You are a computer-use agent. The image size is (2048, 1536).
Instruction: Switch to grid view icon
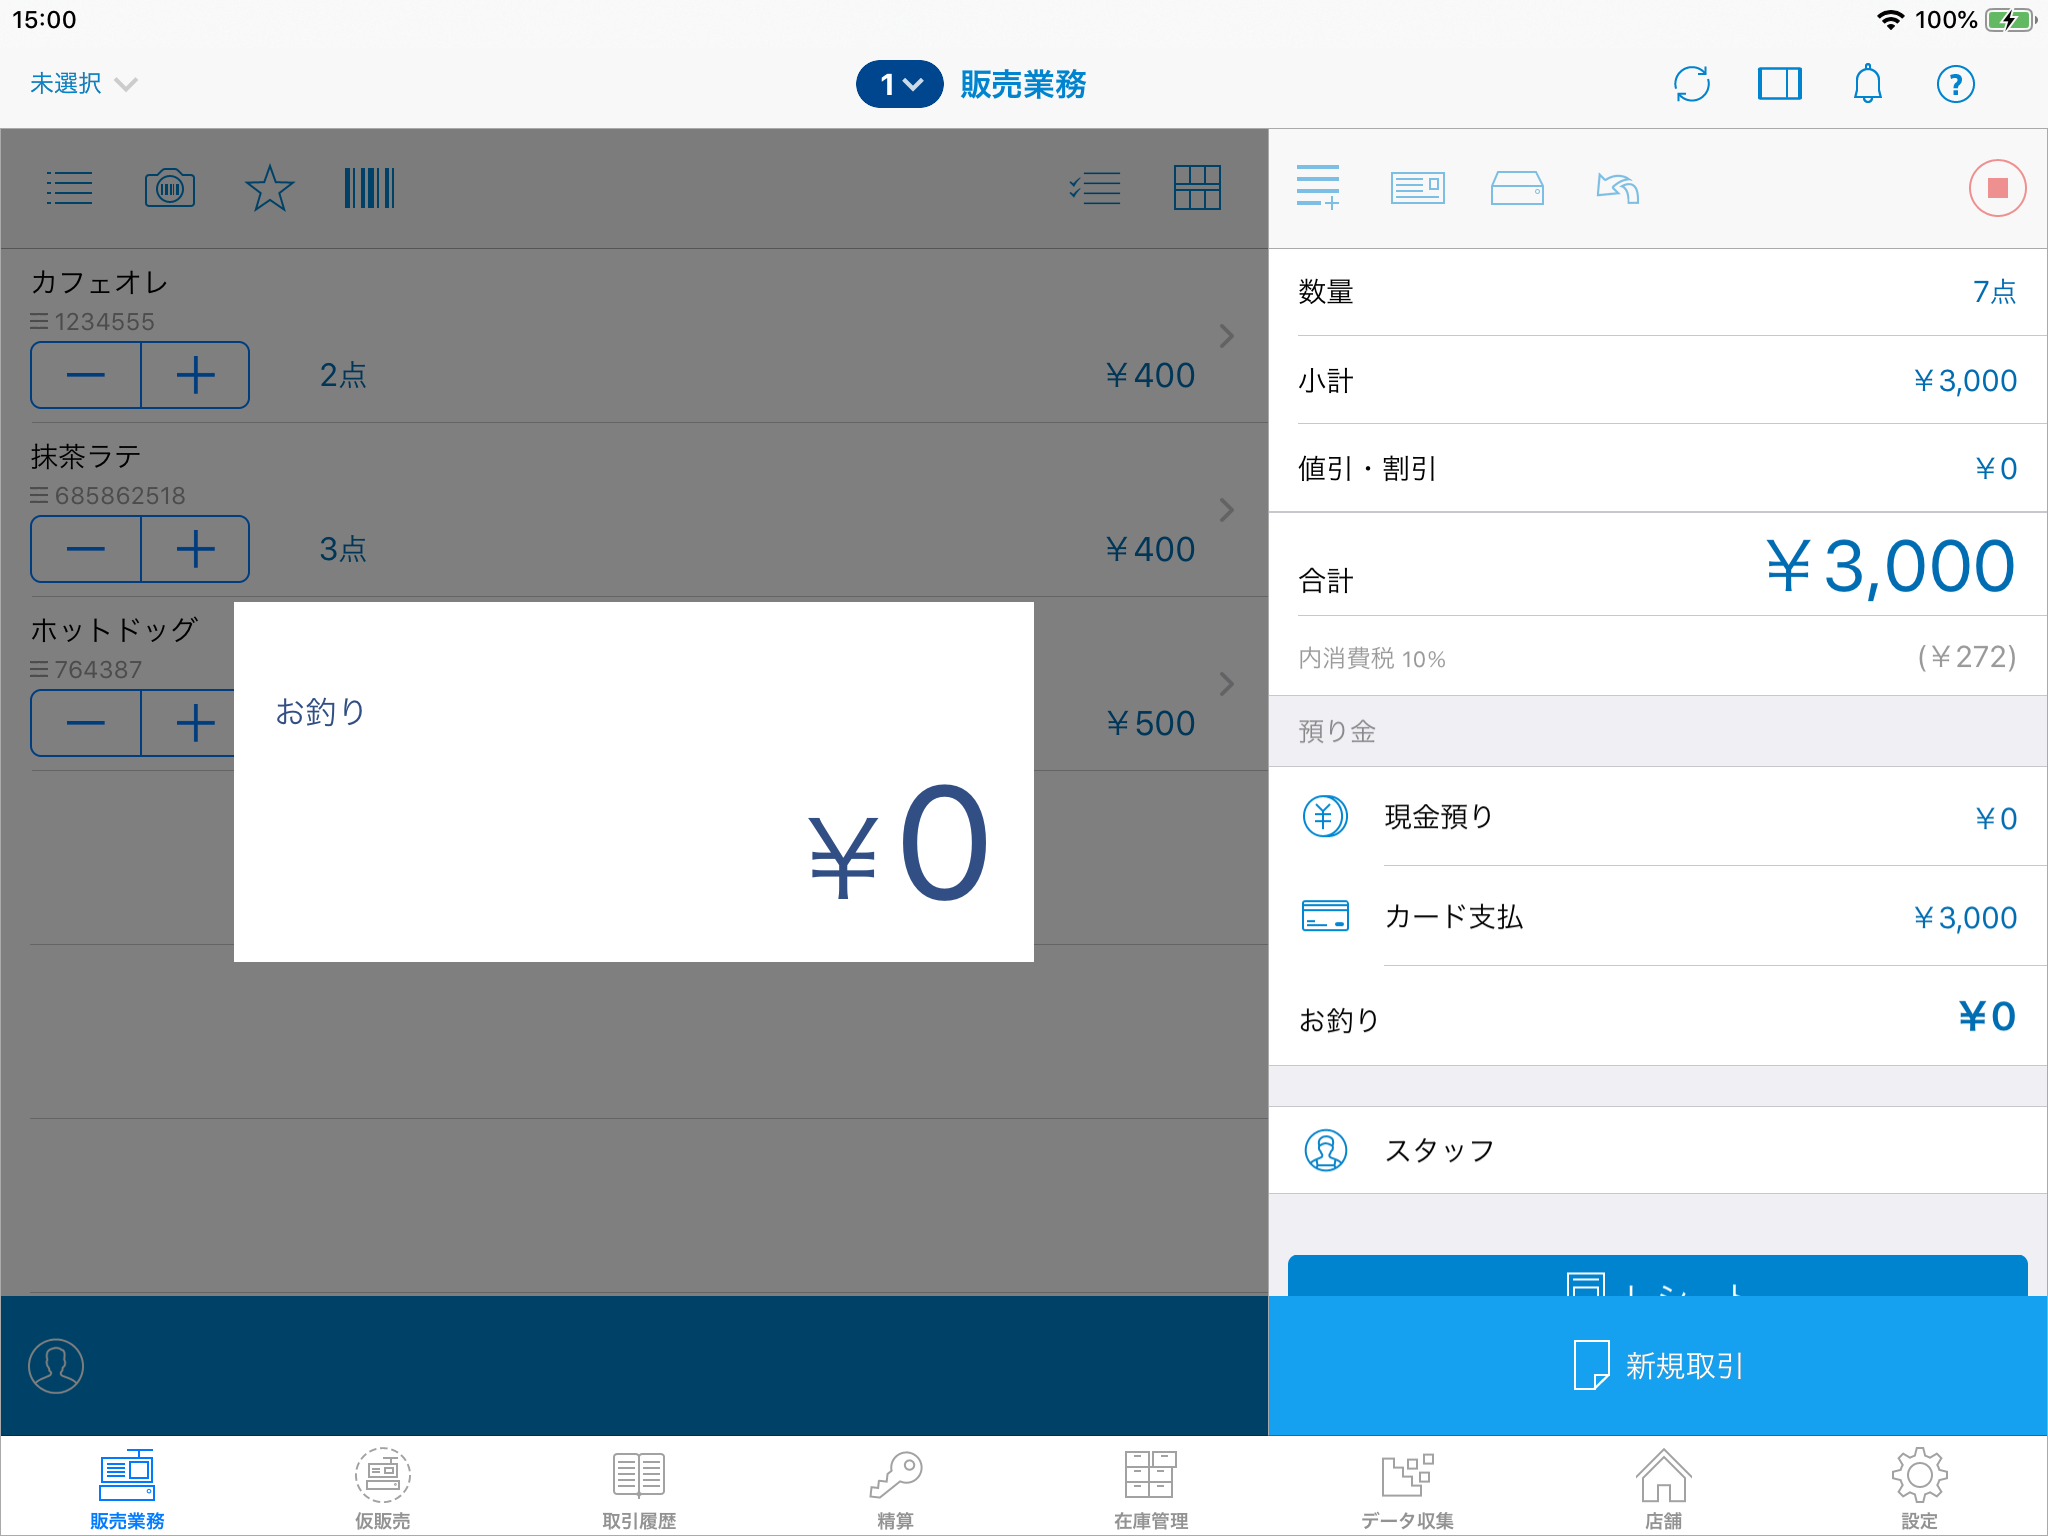coord(1197,188)
